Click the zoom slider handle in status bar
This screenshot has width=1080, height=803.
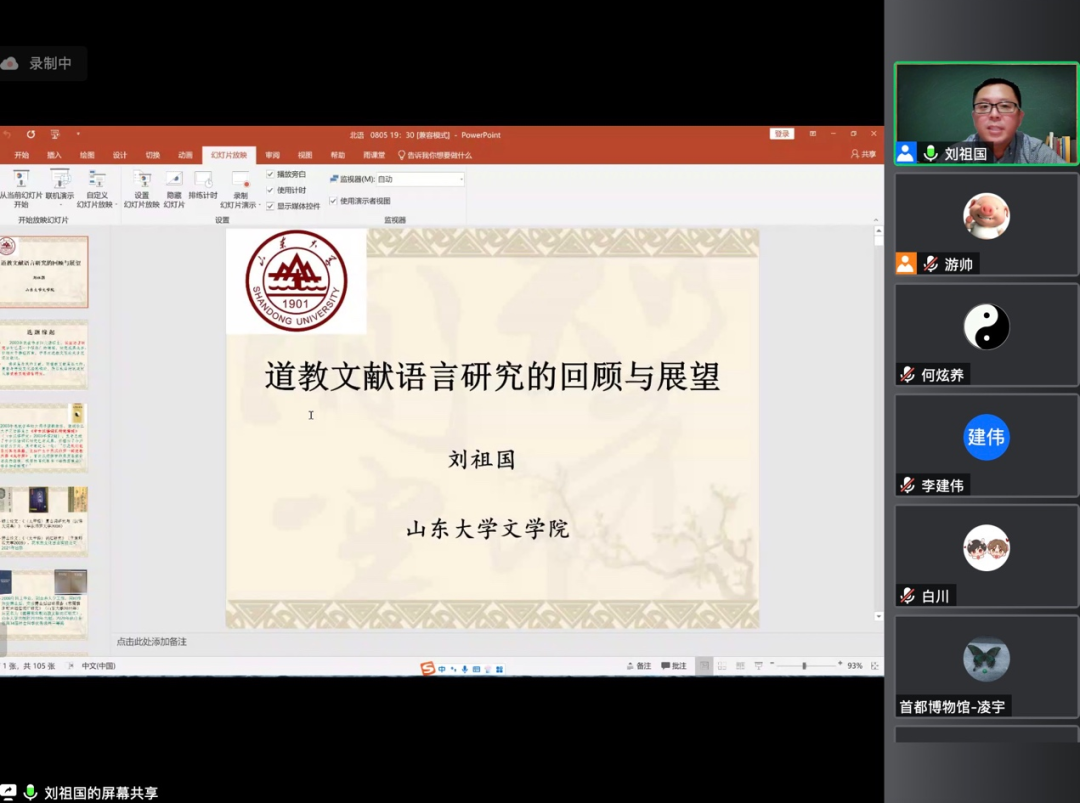click(x=804, y=666)
